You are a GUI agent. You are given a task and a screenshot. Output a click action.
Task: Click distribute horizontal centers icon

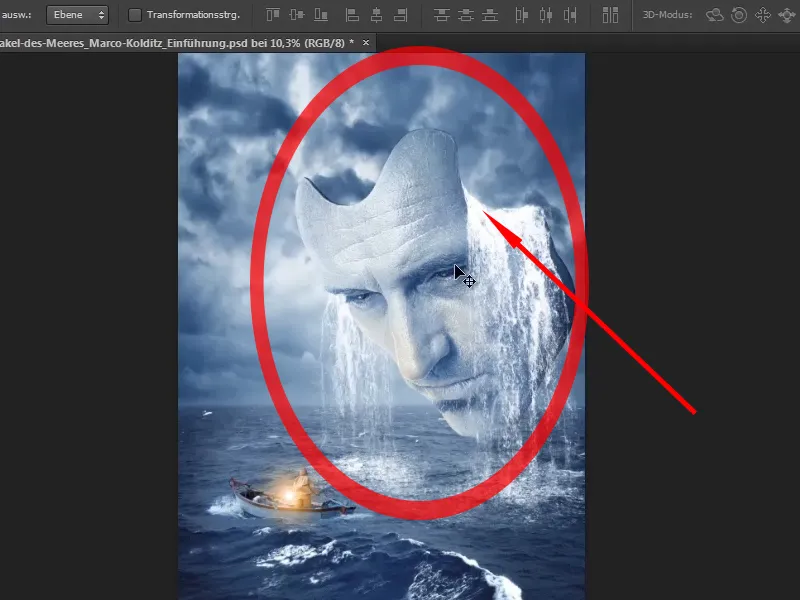coord(546,15)
